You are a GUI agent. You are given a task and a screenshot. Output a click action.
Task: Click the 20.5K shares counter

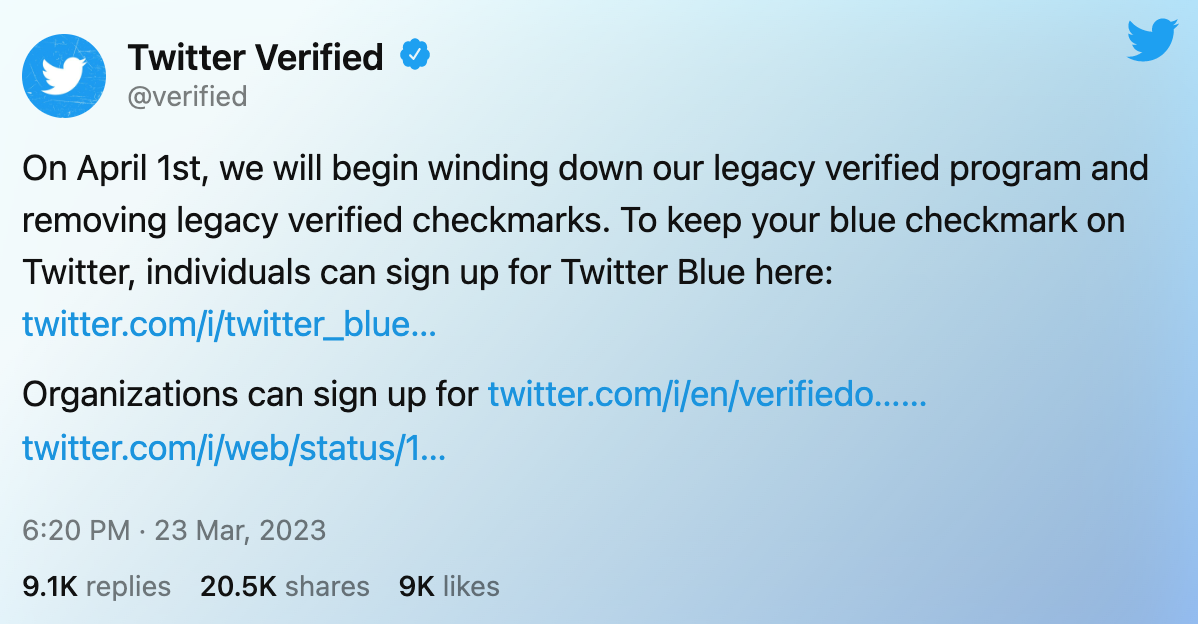pyautogui.click(x=240, y=587)
